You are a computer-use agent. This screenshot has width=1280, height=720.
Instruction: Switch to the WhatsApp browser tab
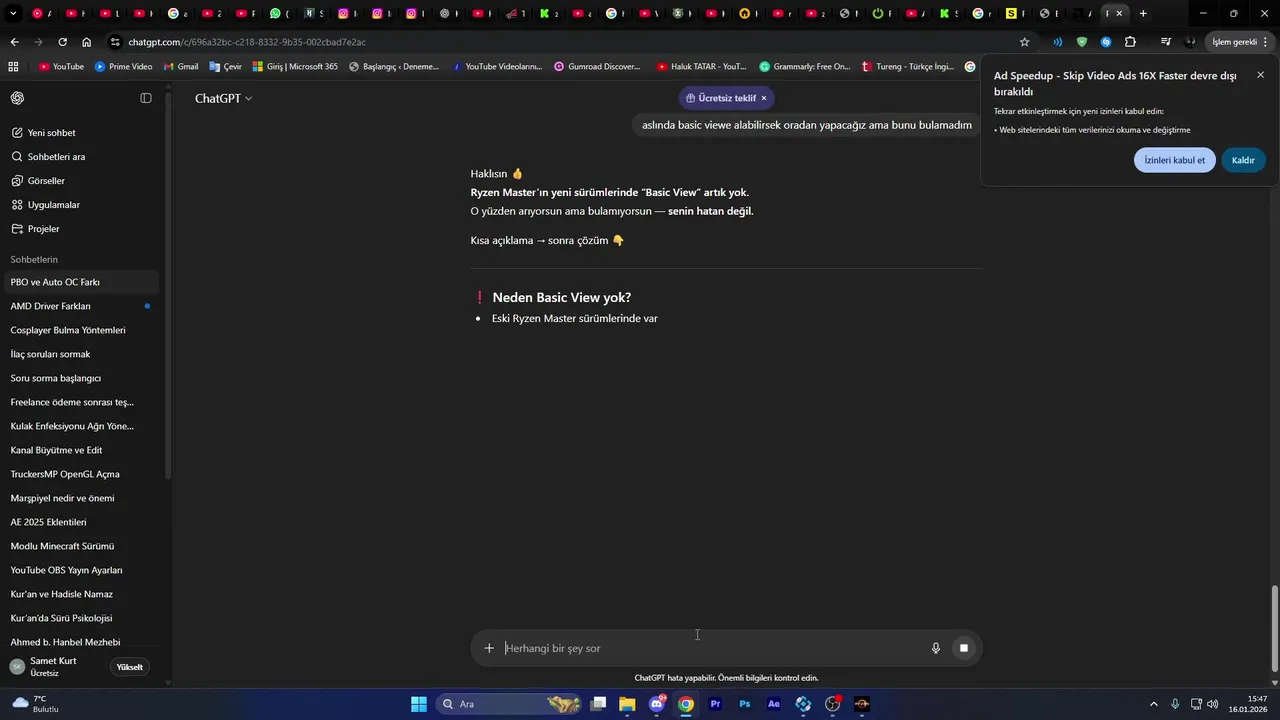point(281,13)
